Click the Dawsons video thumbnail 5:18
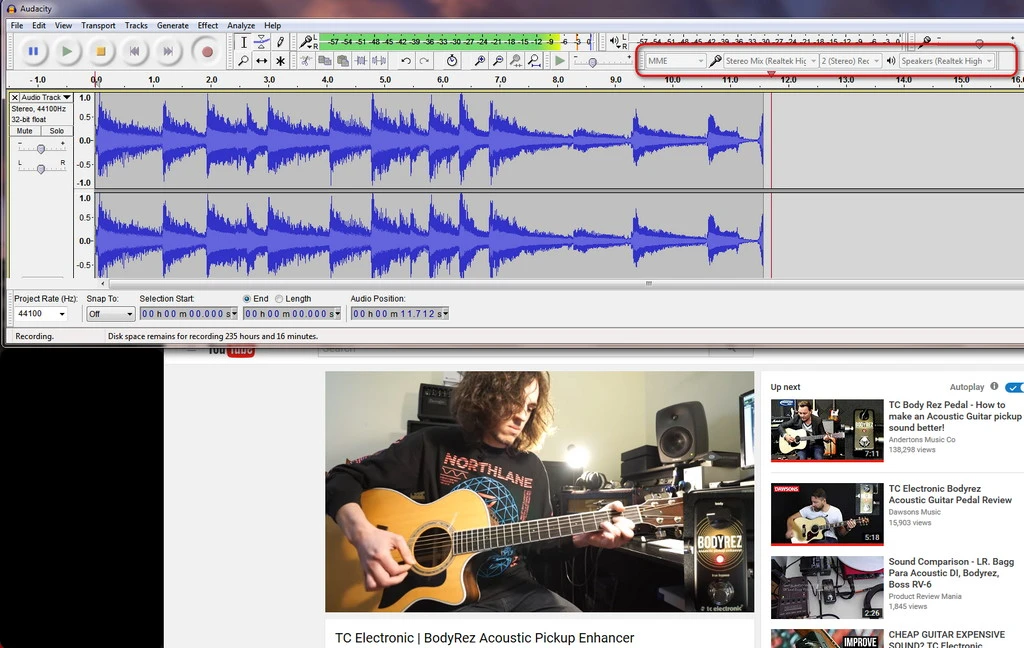Viewport: 1024px width, 648px height. click(827, 514)
